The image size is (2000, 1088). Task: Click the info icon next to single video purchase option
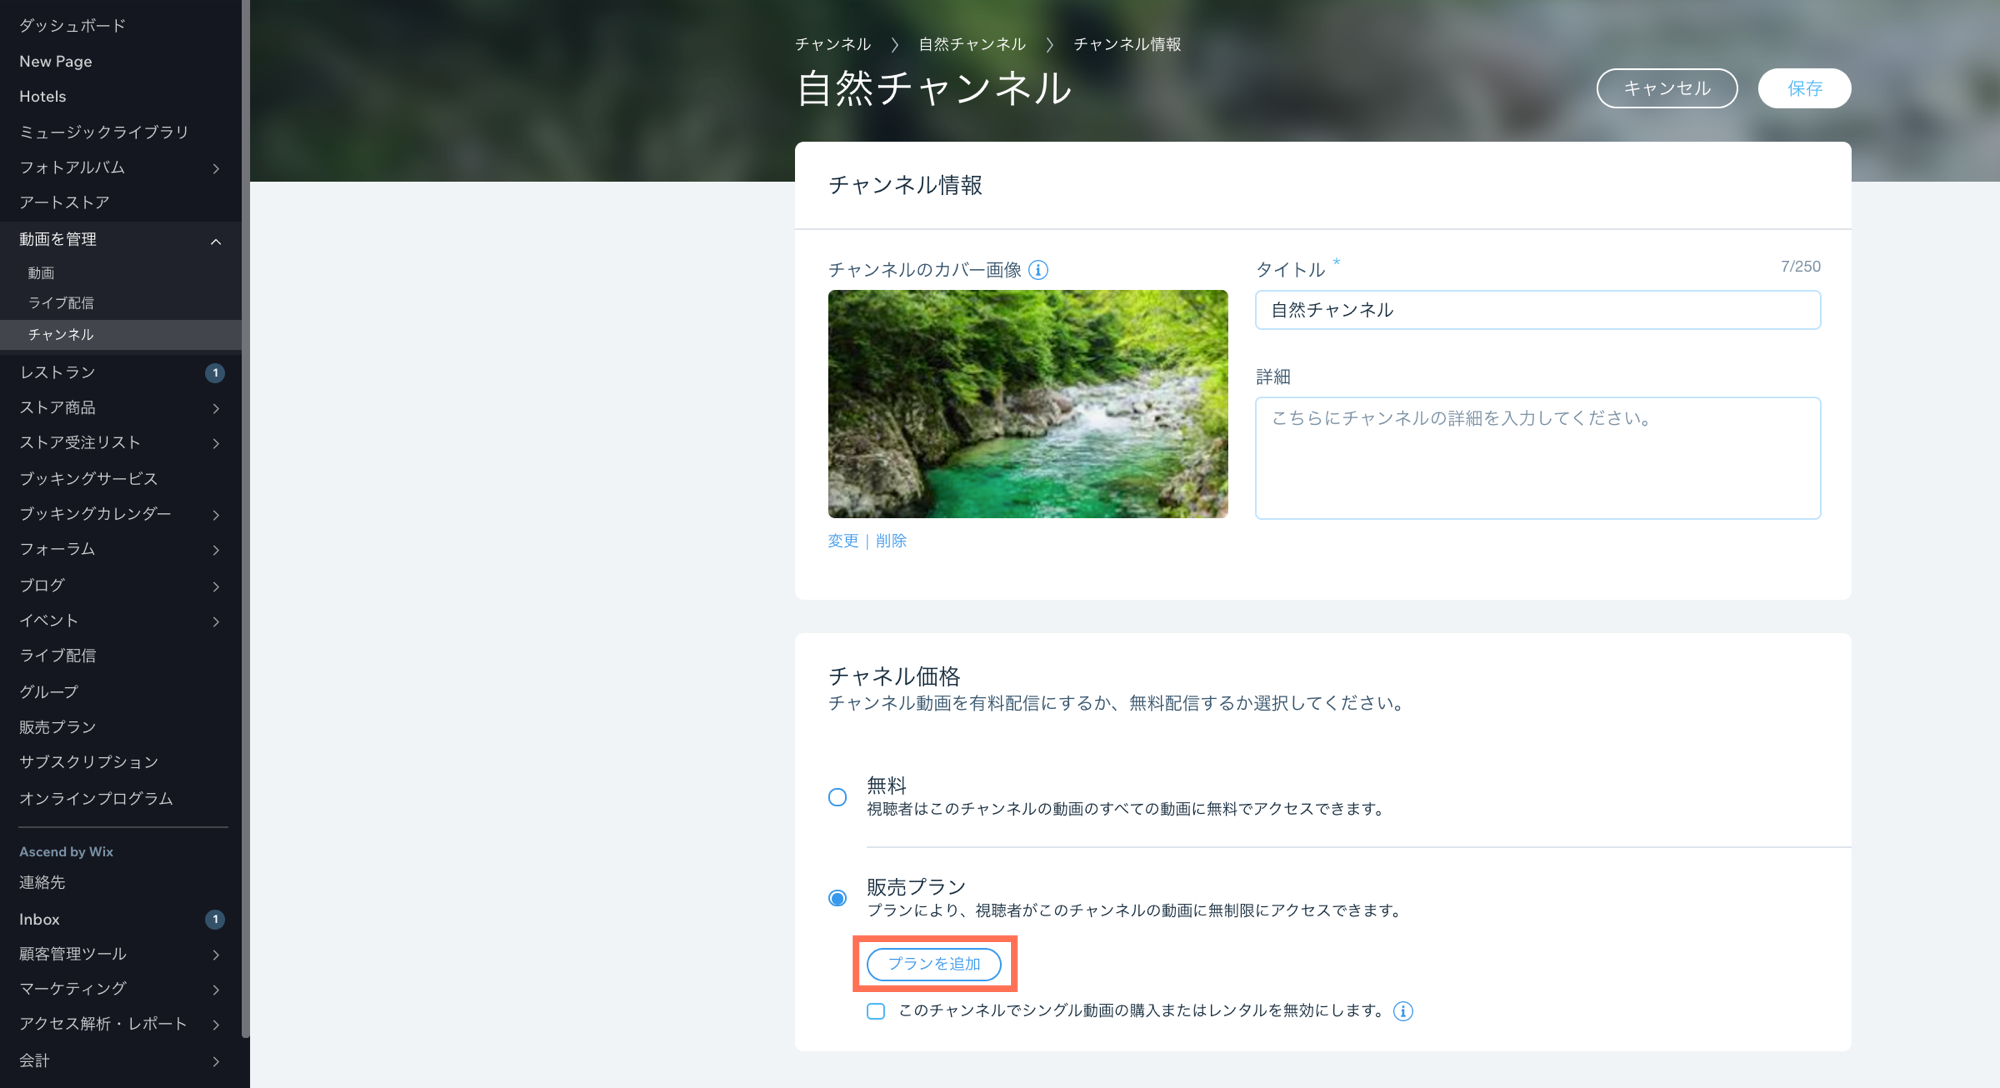[1403, 1011]
